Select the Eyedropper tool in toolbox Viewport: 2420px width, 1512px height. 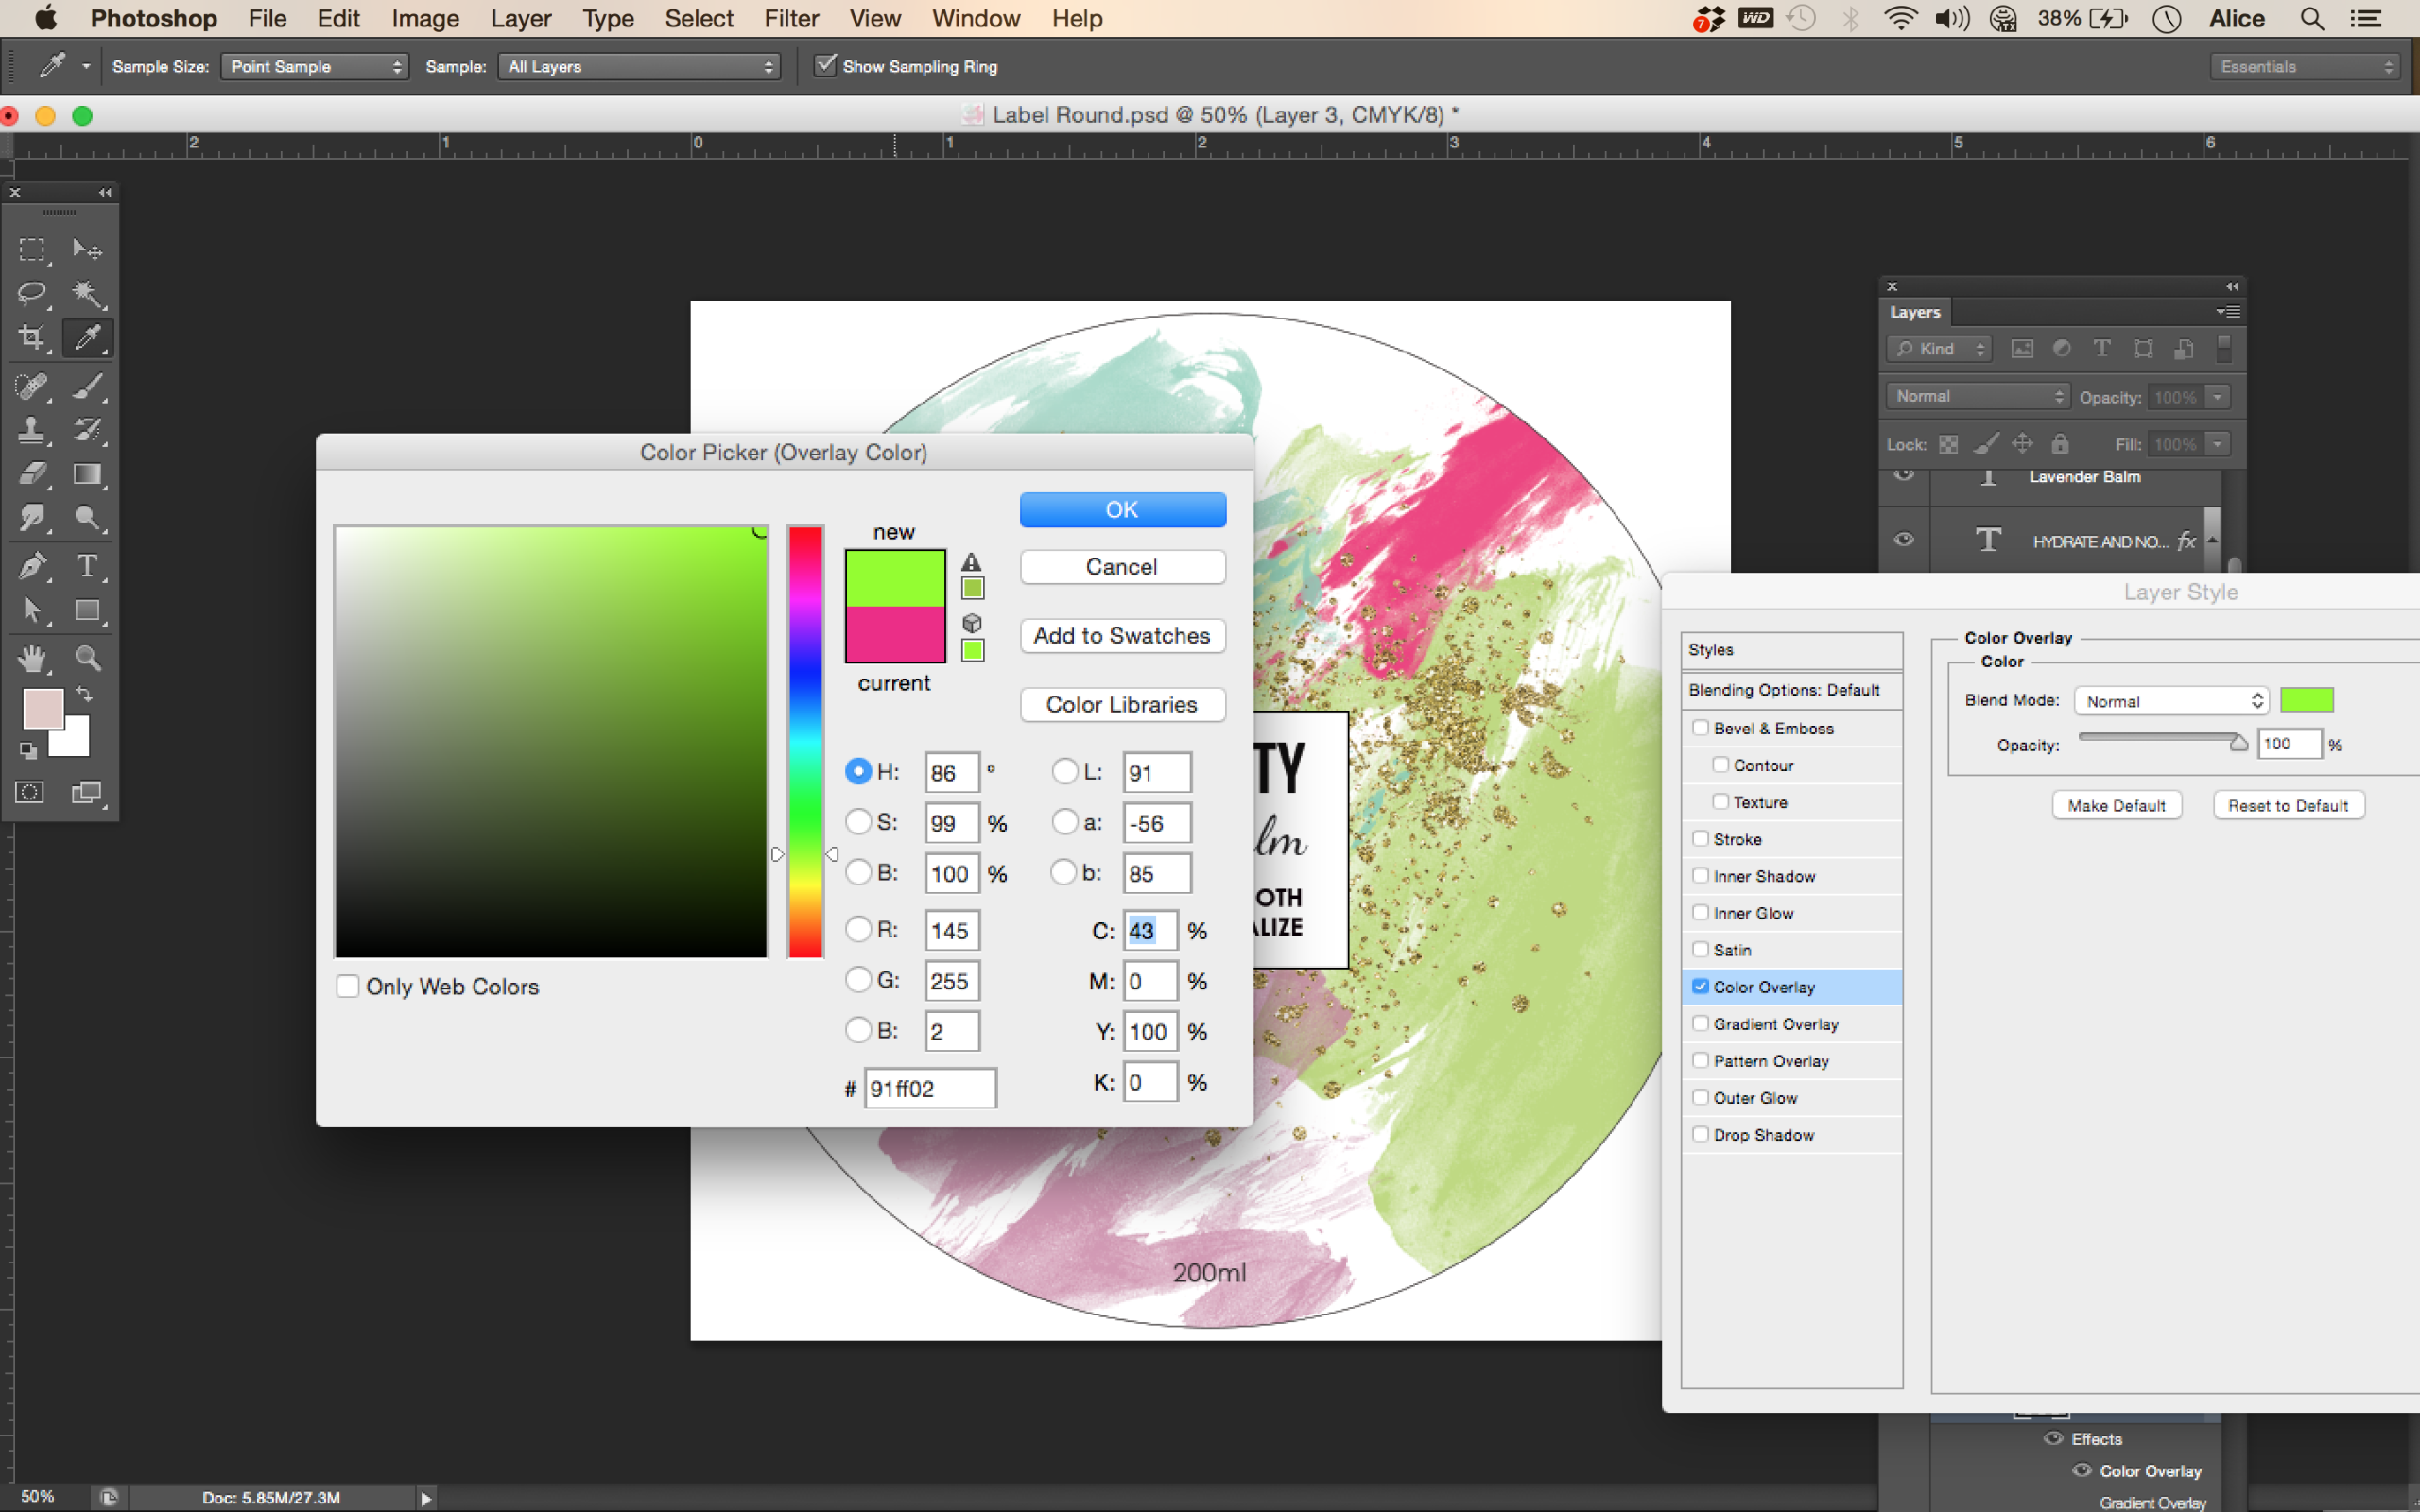point(87,338)
